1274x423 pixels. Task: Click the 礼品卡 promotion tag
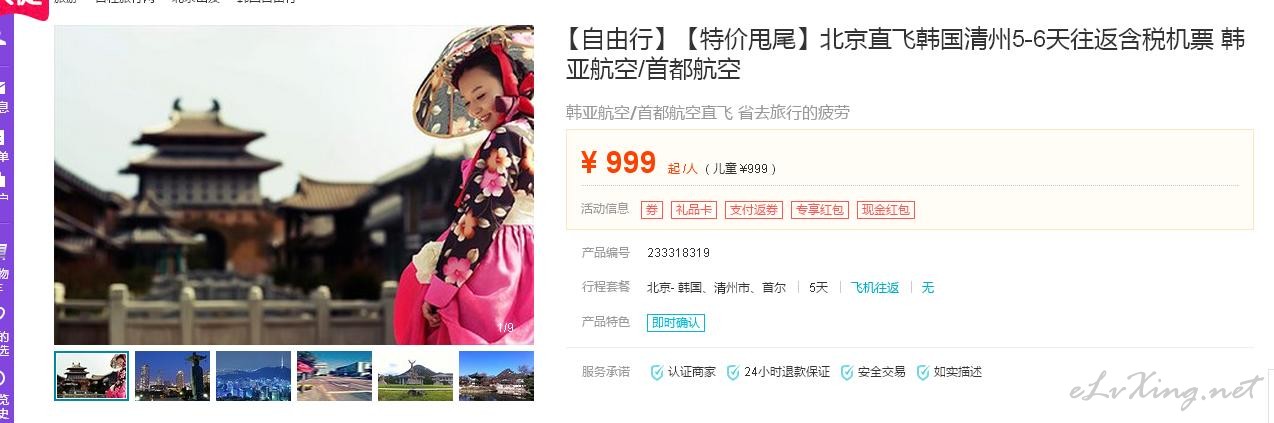pyautogui.click(x=694, y=210)
